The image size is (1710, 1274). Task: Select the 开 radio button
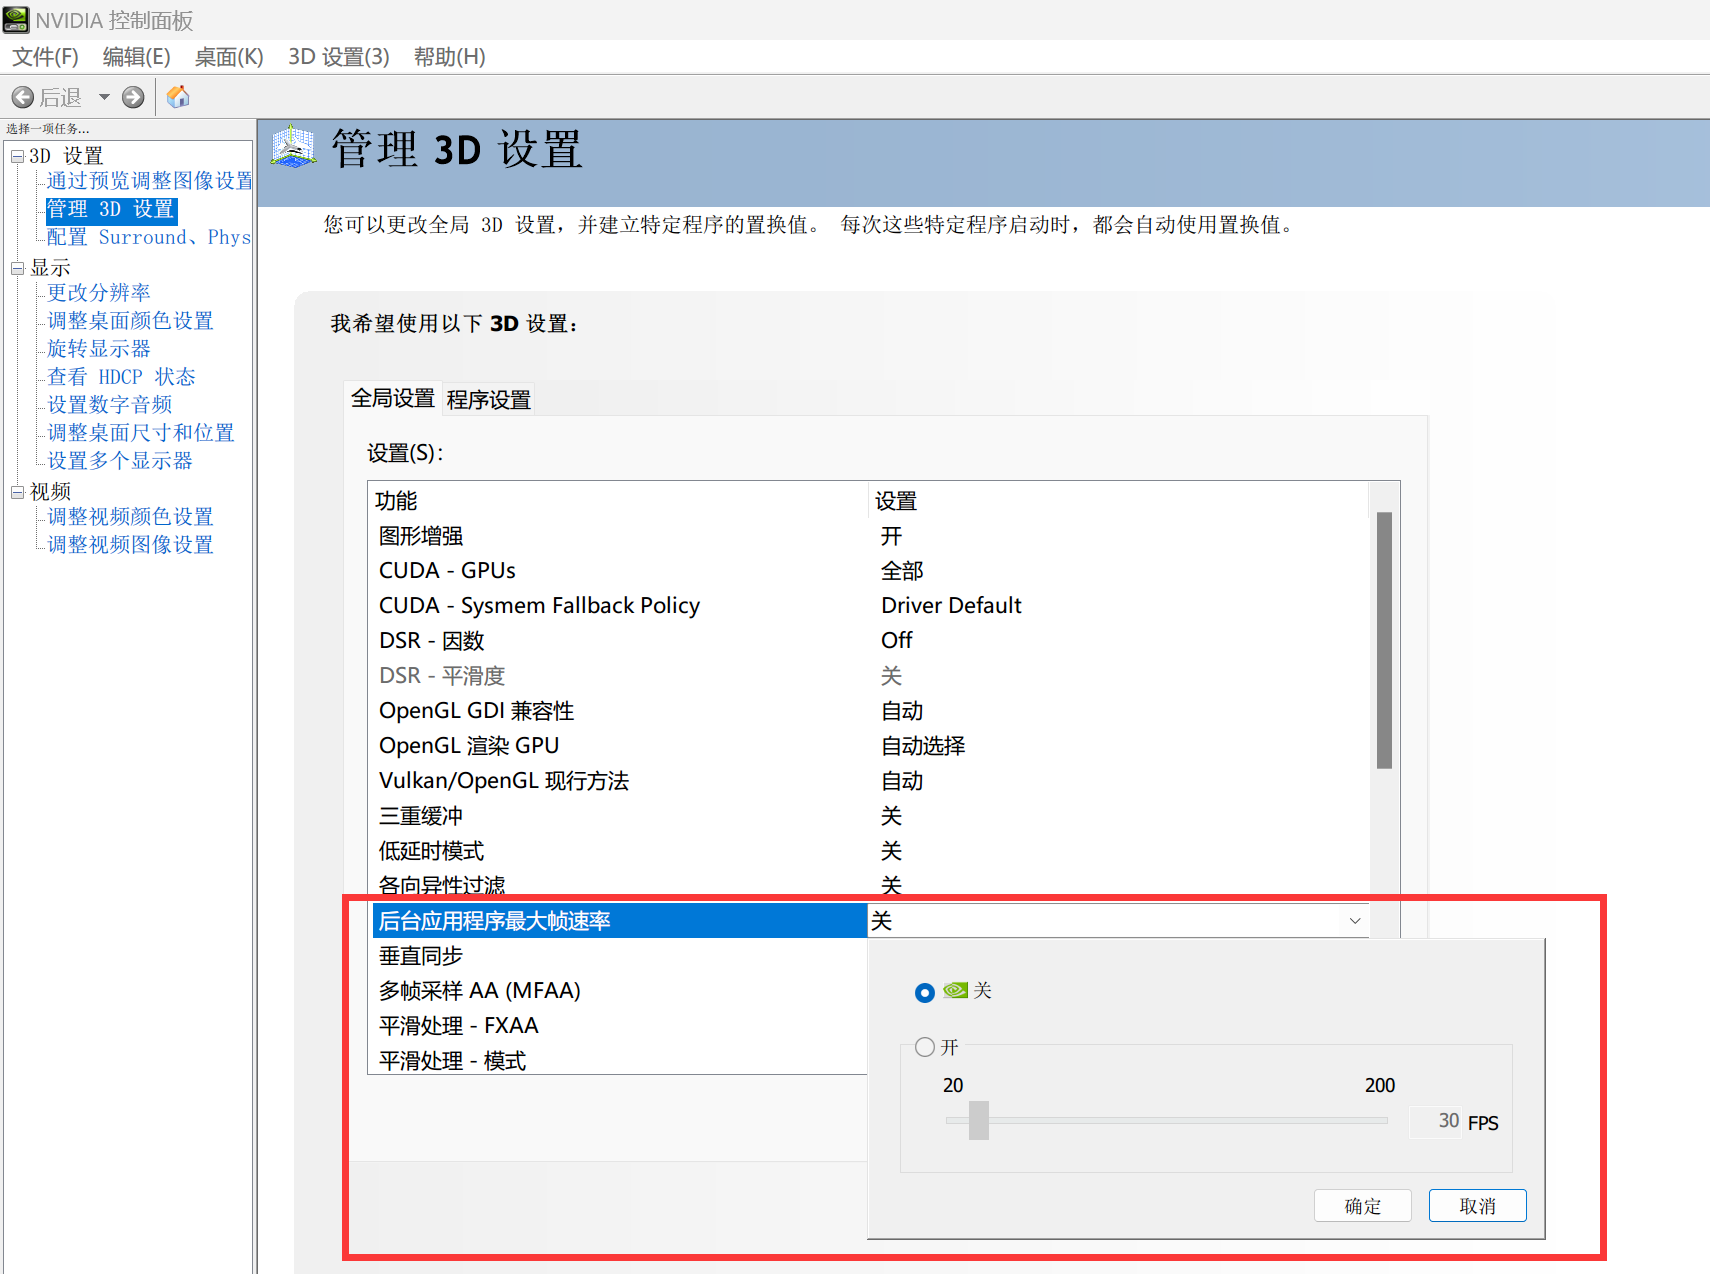(x=925, y=1047)
